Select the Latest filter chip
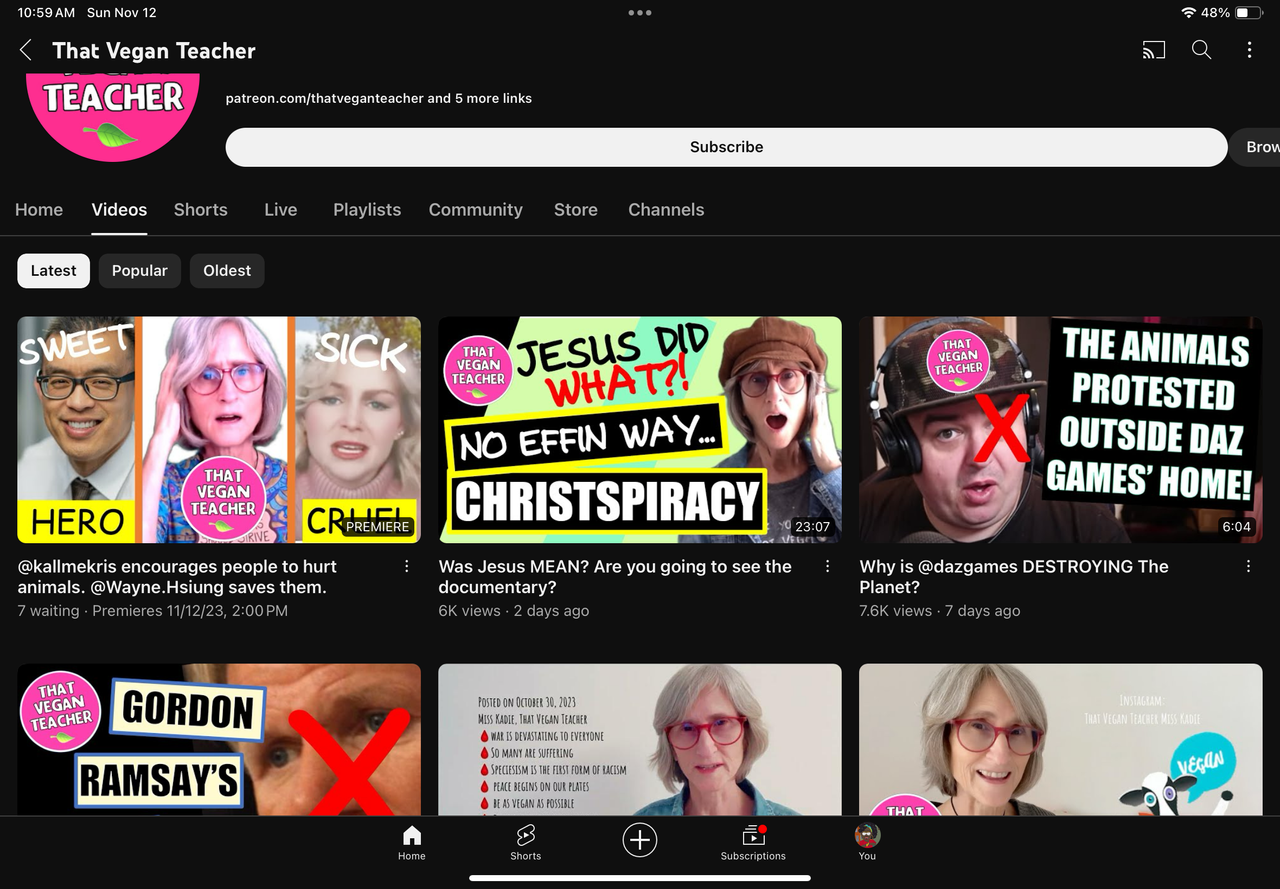 point(54,271)
